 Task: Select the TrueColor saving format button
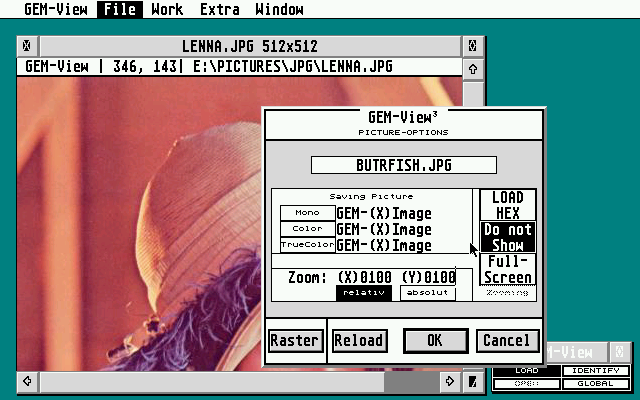pos(307,244)
